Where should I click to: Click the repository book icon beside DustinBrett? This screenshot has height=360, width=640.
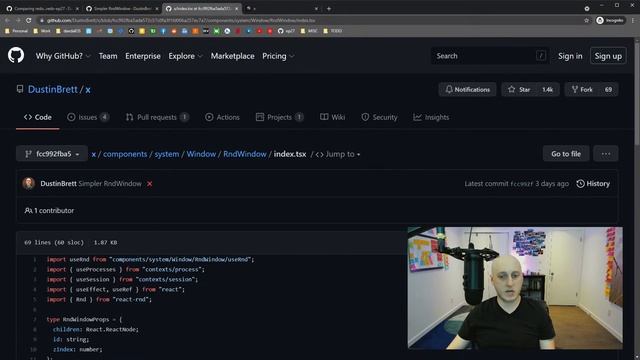(20, 89)
